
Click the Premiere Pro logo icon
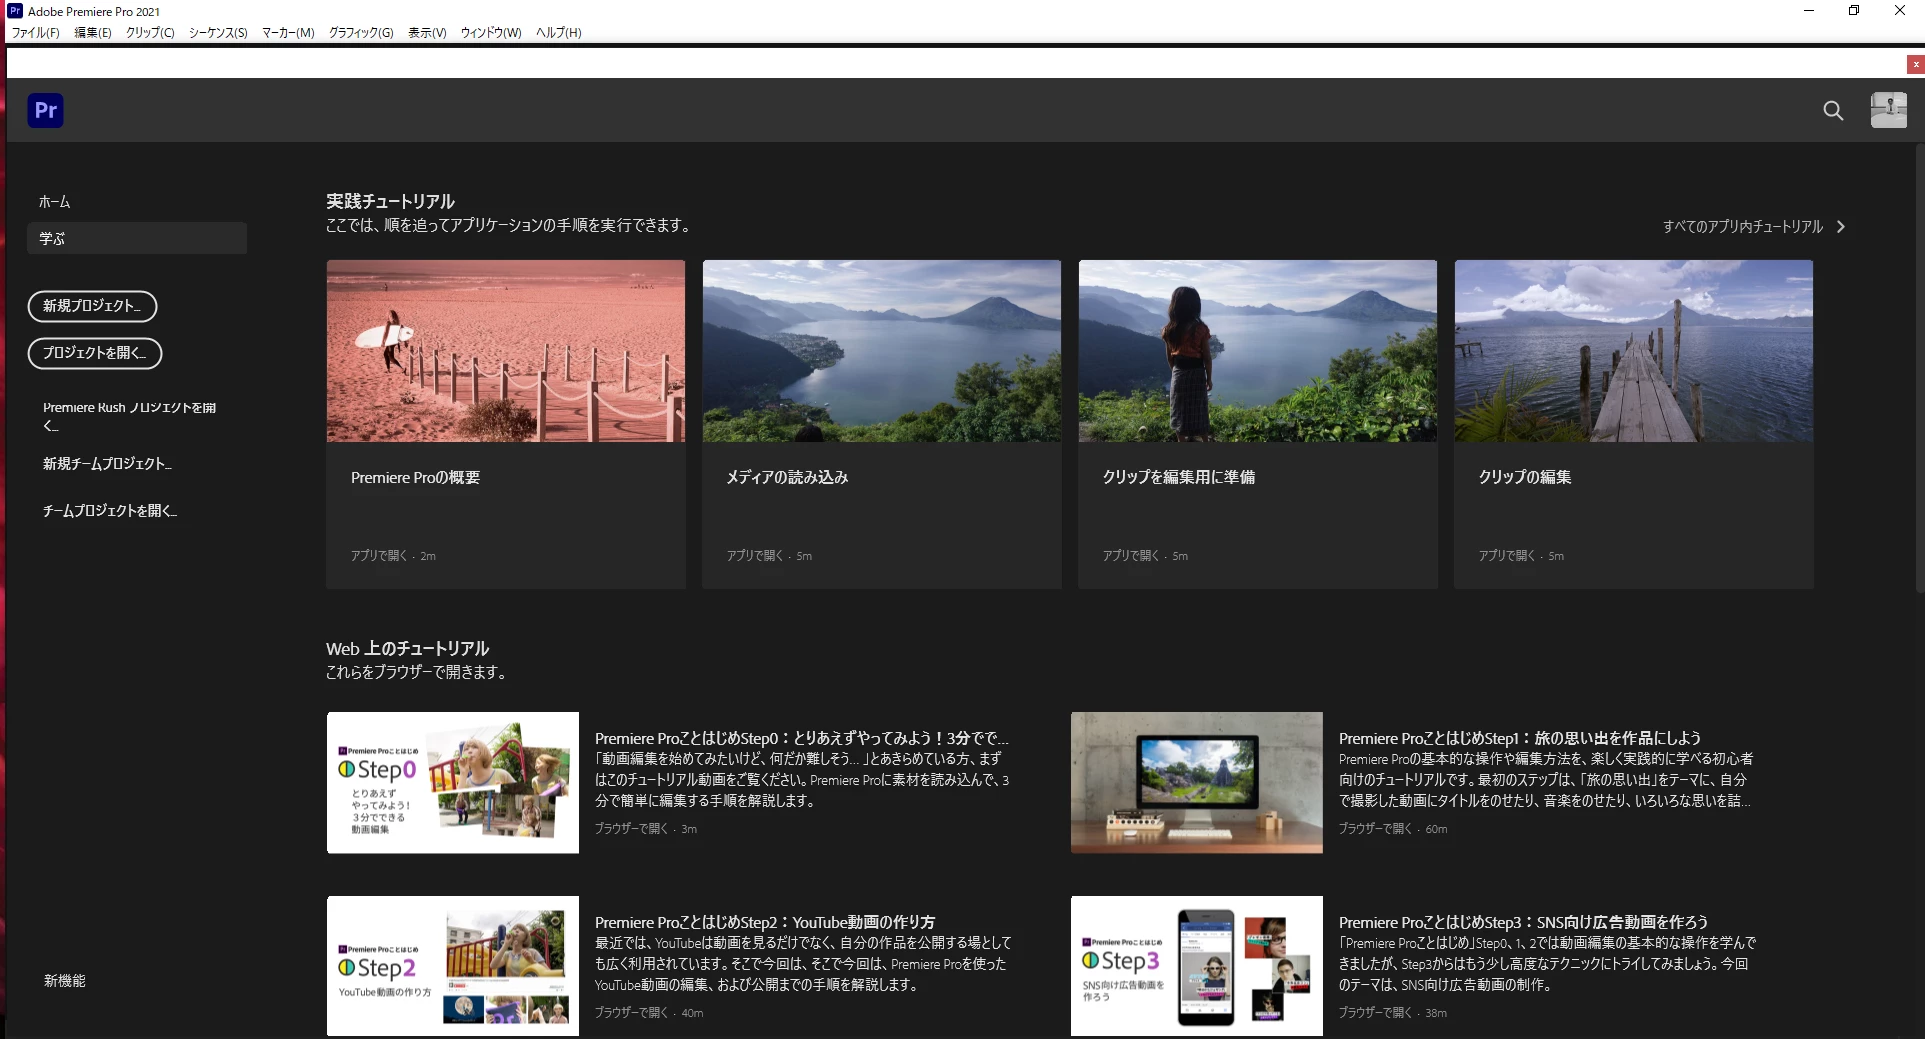(45, 110)
